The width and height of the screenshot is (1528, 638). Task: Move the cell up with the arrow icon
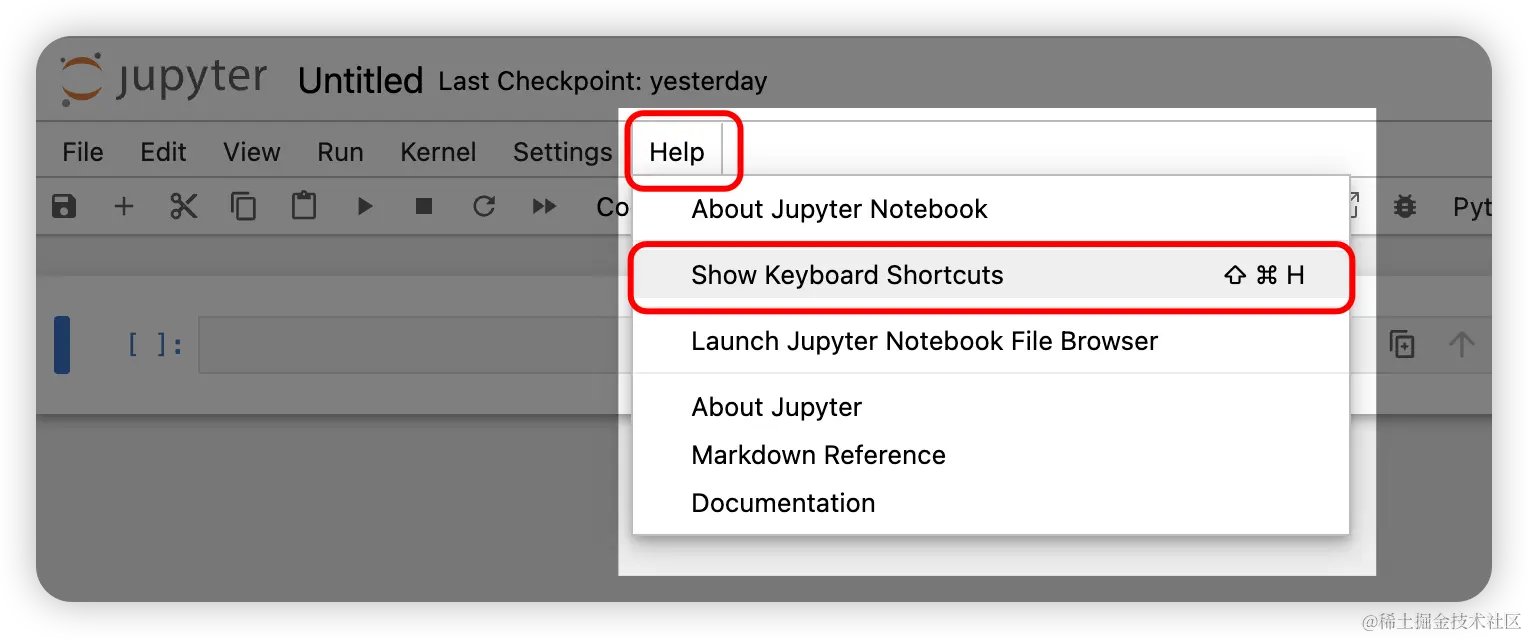pos(1461,345)
